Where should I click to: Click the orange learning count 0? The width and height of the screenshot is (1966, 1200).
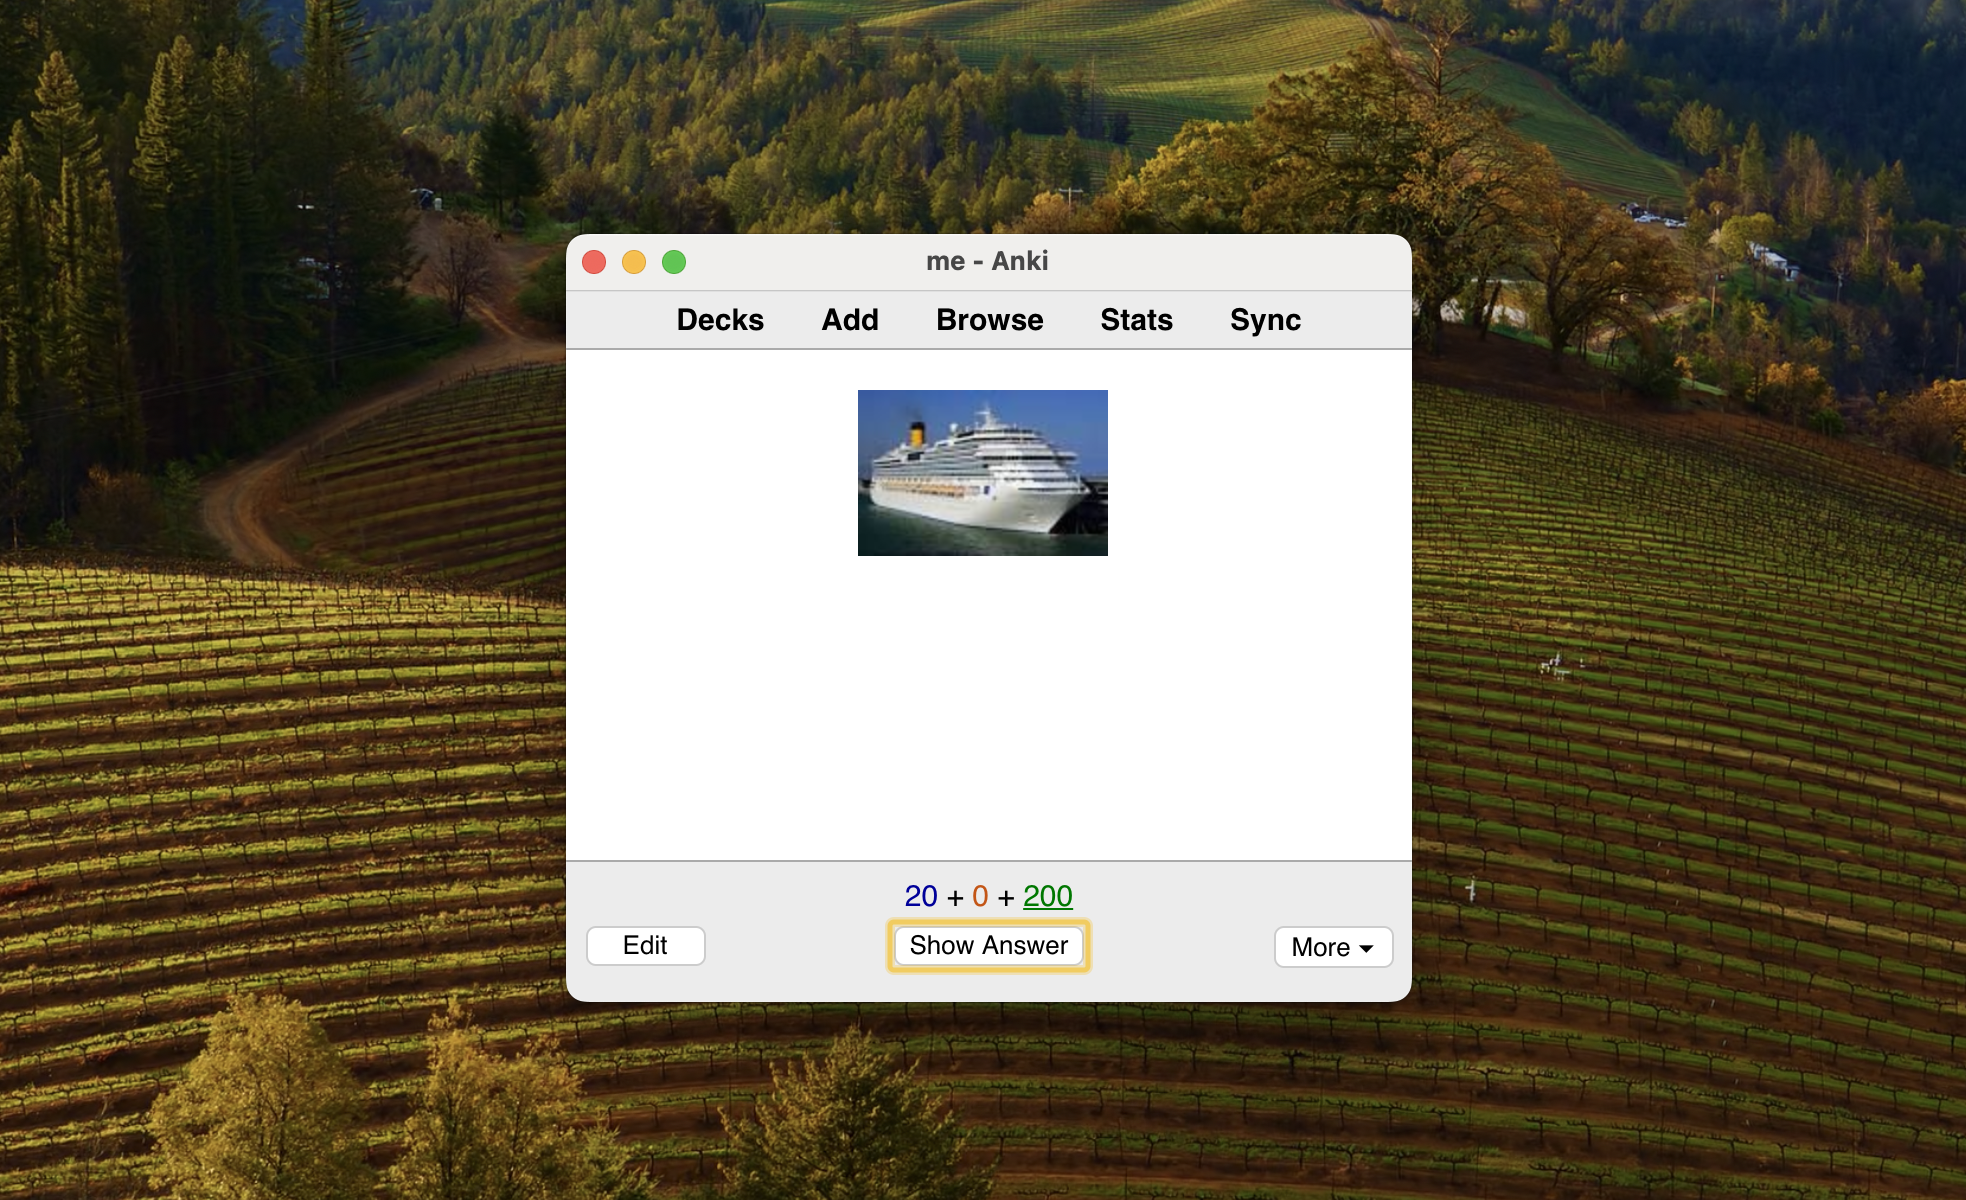pos(980,896)
